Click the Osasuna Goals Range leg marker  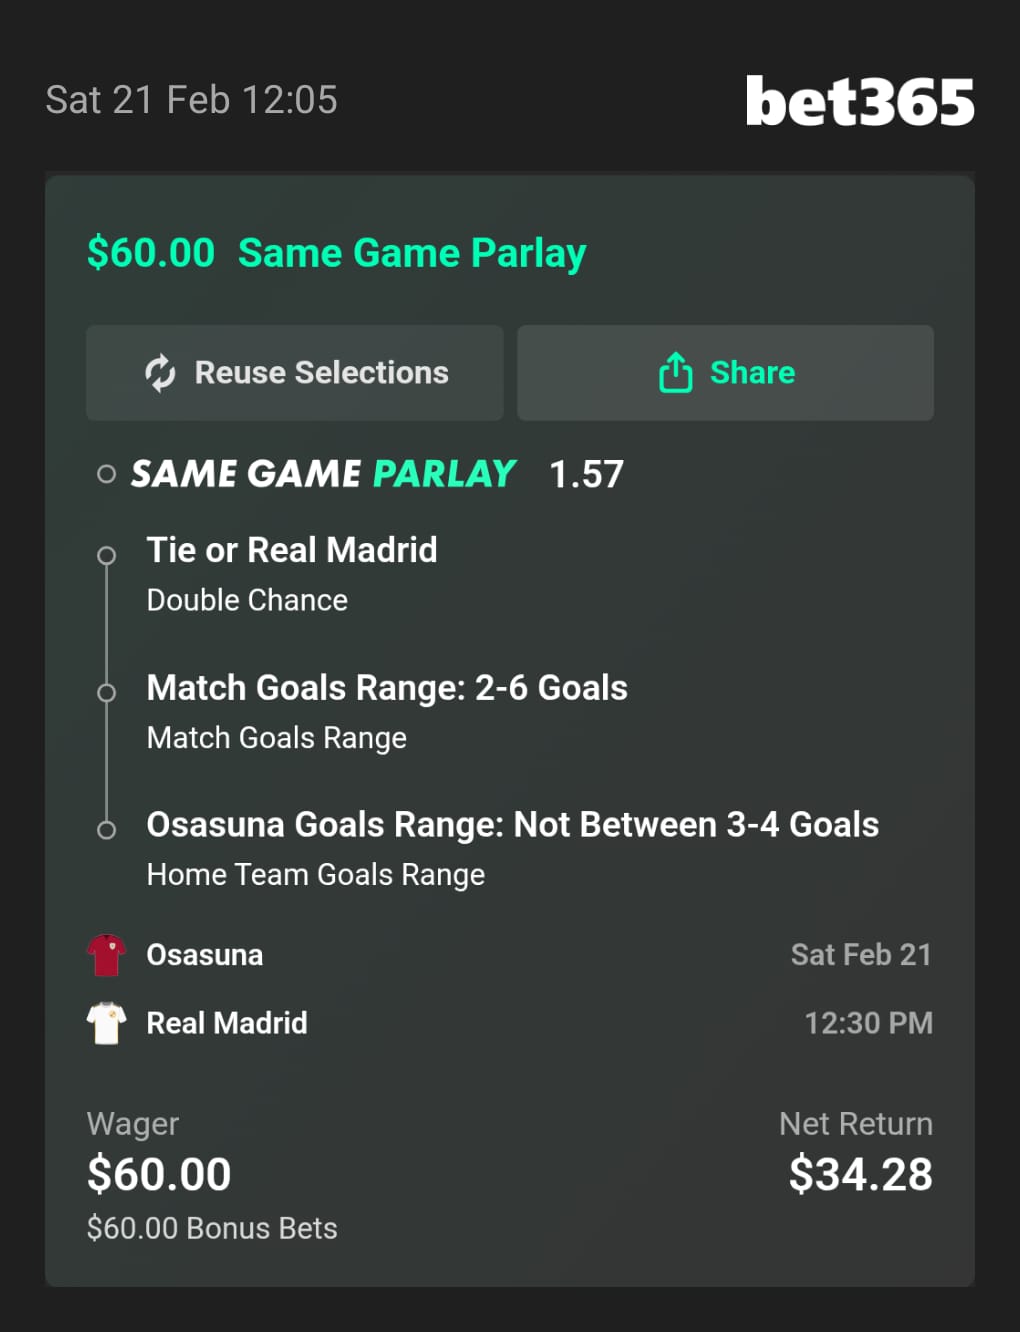[106, 830]
